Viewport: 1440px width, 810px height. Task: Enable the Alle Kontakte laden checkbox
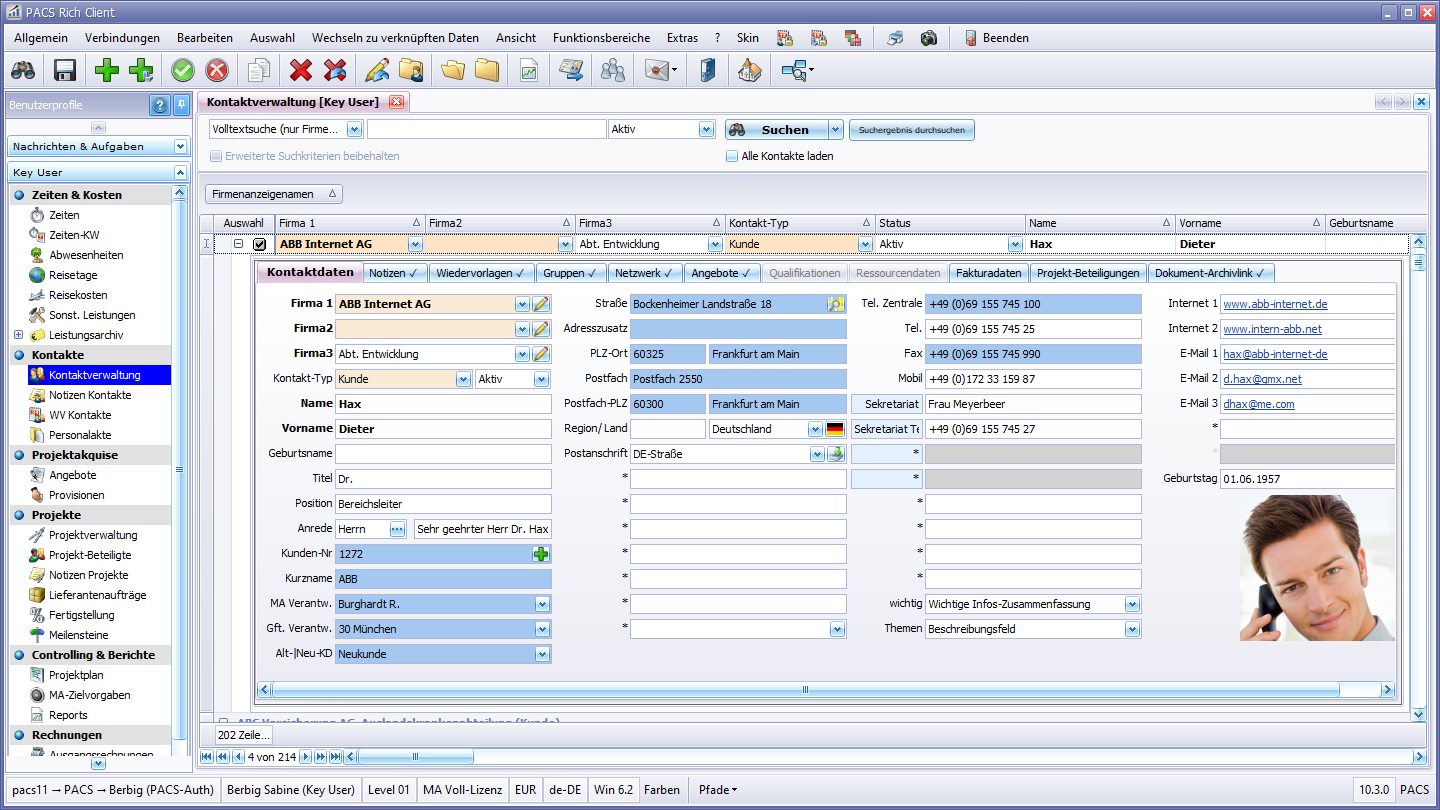click(732, 156)
